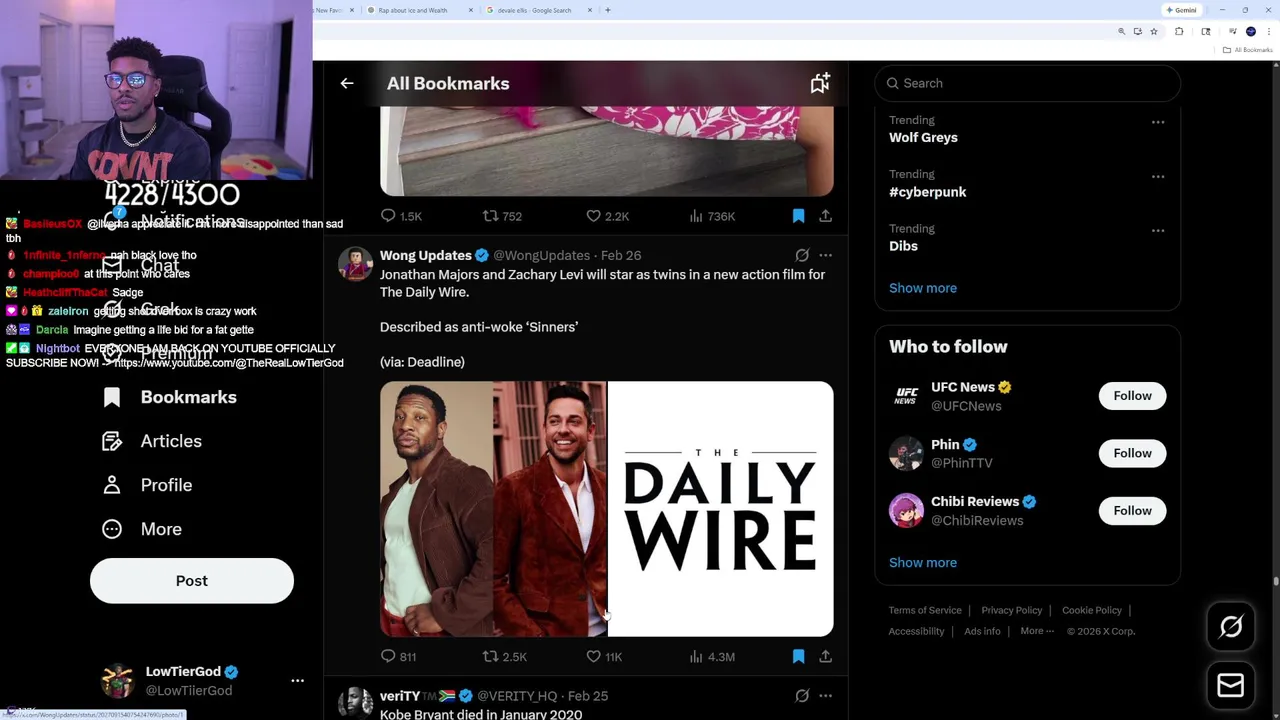Open Grok action on Wong Updates post
Screen dimensions: 1280x720
click(x=802, y=255)
